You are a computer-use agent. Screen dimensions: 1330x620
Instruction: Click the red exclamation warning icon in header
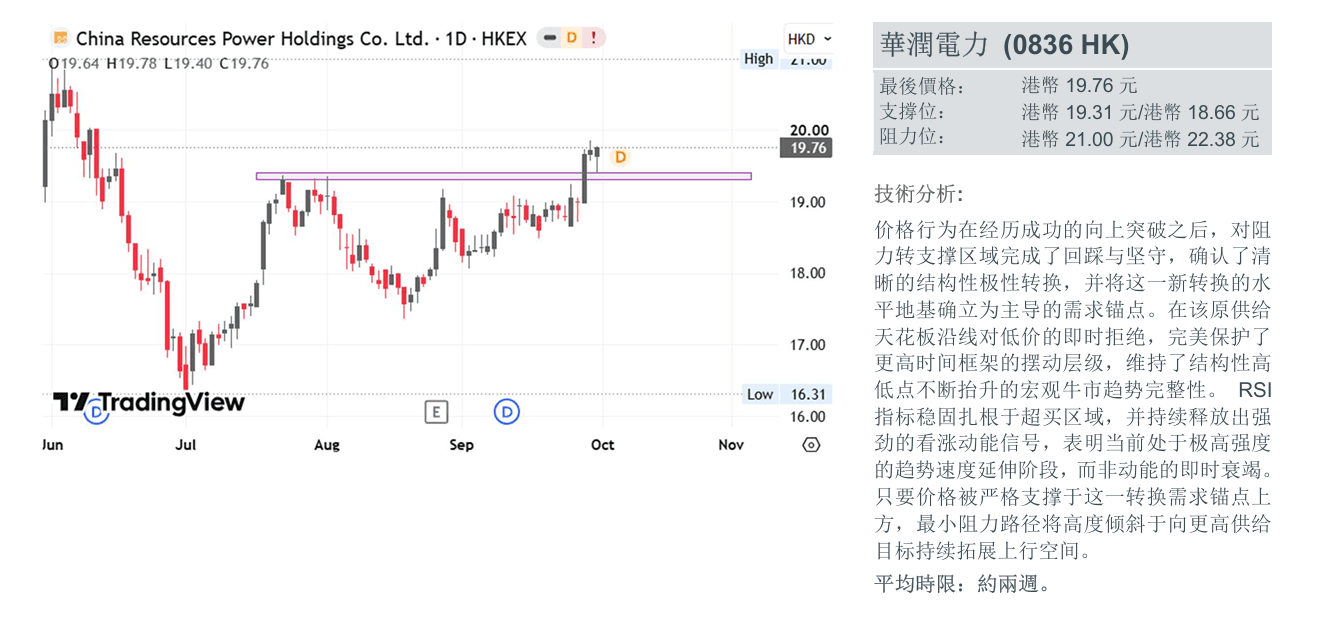(594, 38)
